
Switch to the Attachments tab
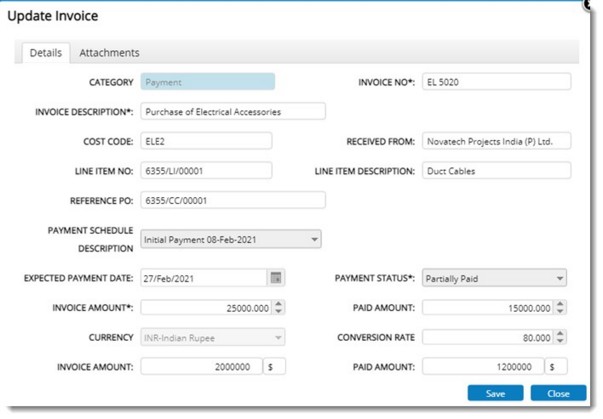click(109, 53)
